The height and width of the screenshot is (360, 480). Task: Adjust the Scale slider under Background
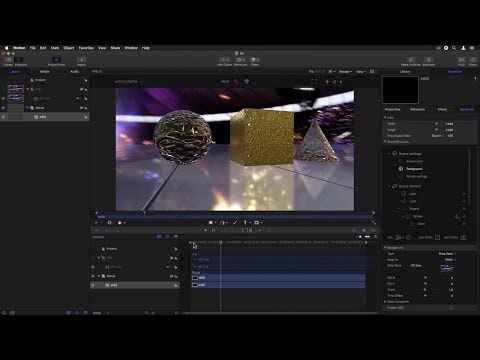point(425,290)
